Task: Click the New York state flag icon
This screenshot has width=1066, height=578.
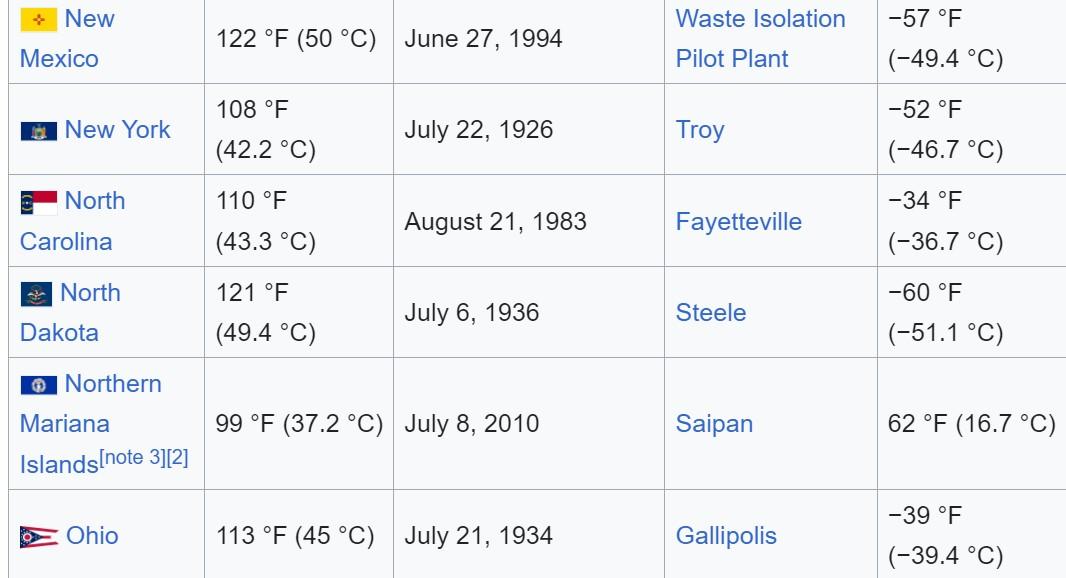Action: pos(39,131)
